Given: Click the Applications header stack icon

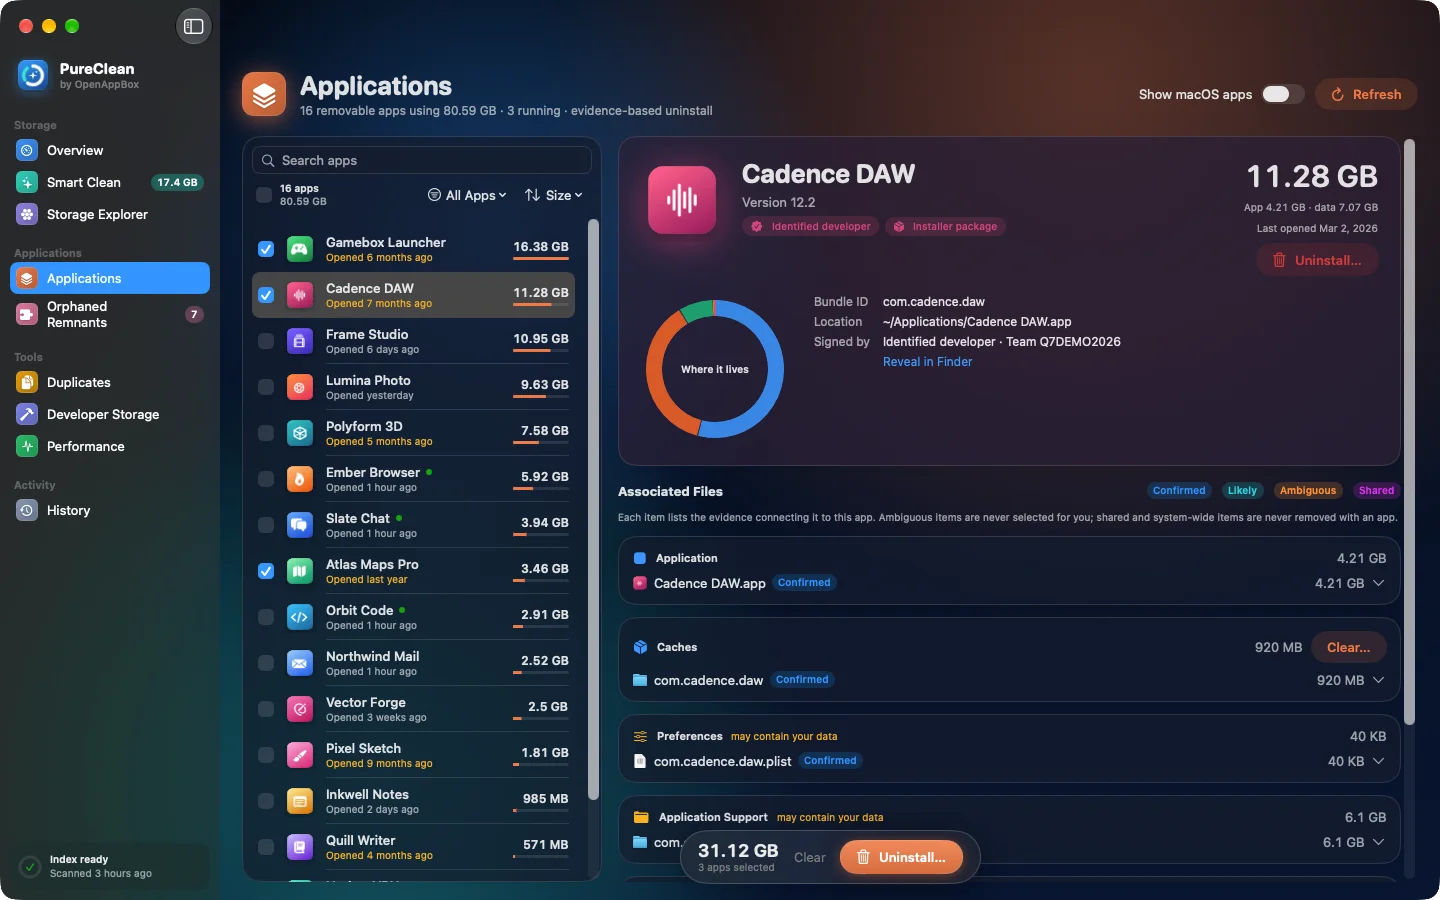Looking at the screenshot, I should pyautogui.click(x=264, y=95).
